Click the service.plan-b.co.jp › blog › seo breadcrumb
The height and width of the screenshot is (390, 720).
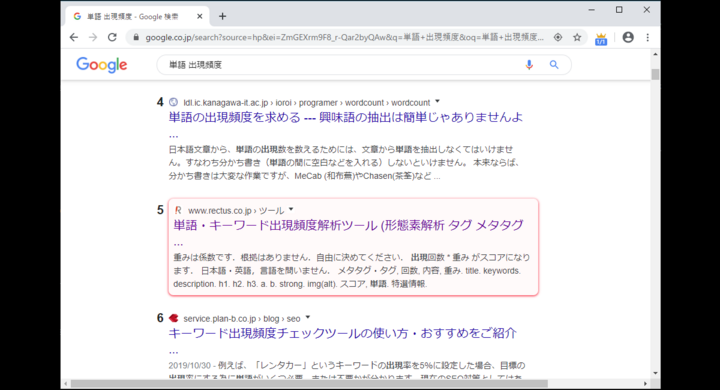(x=242, y=319)
